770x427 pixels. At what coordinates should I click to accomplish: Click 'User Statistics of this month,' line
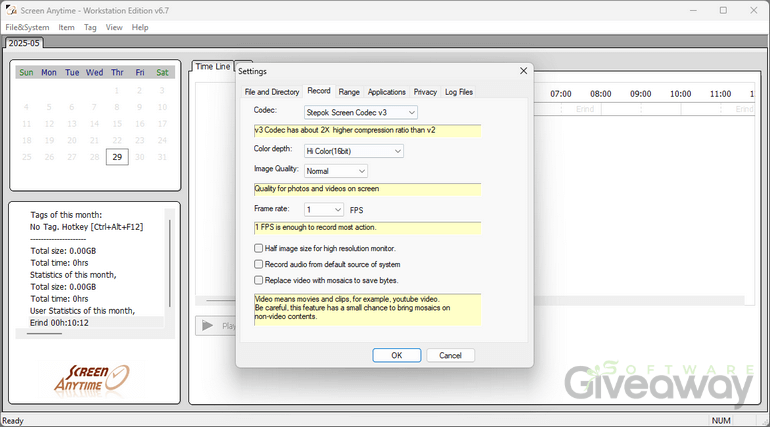coord(82,311)
